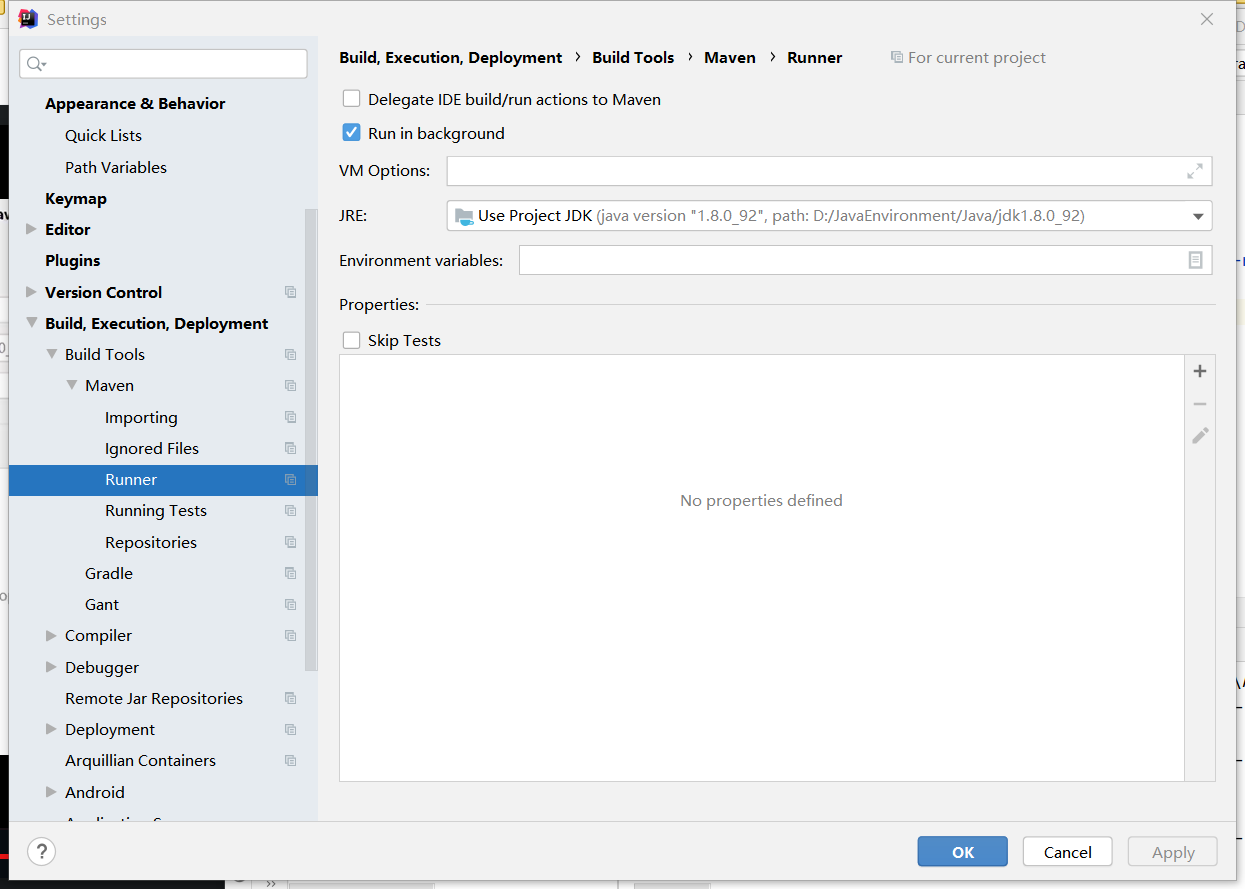Select Gradle settings
The width and height of the screenshot is (1245, 889).
coord(109,573)
